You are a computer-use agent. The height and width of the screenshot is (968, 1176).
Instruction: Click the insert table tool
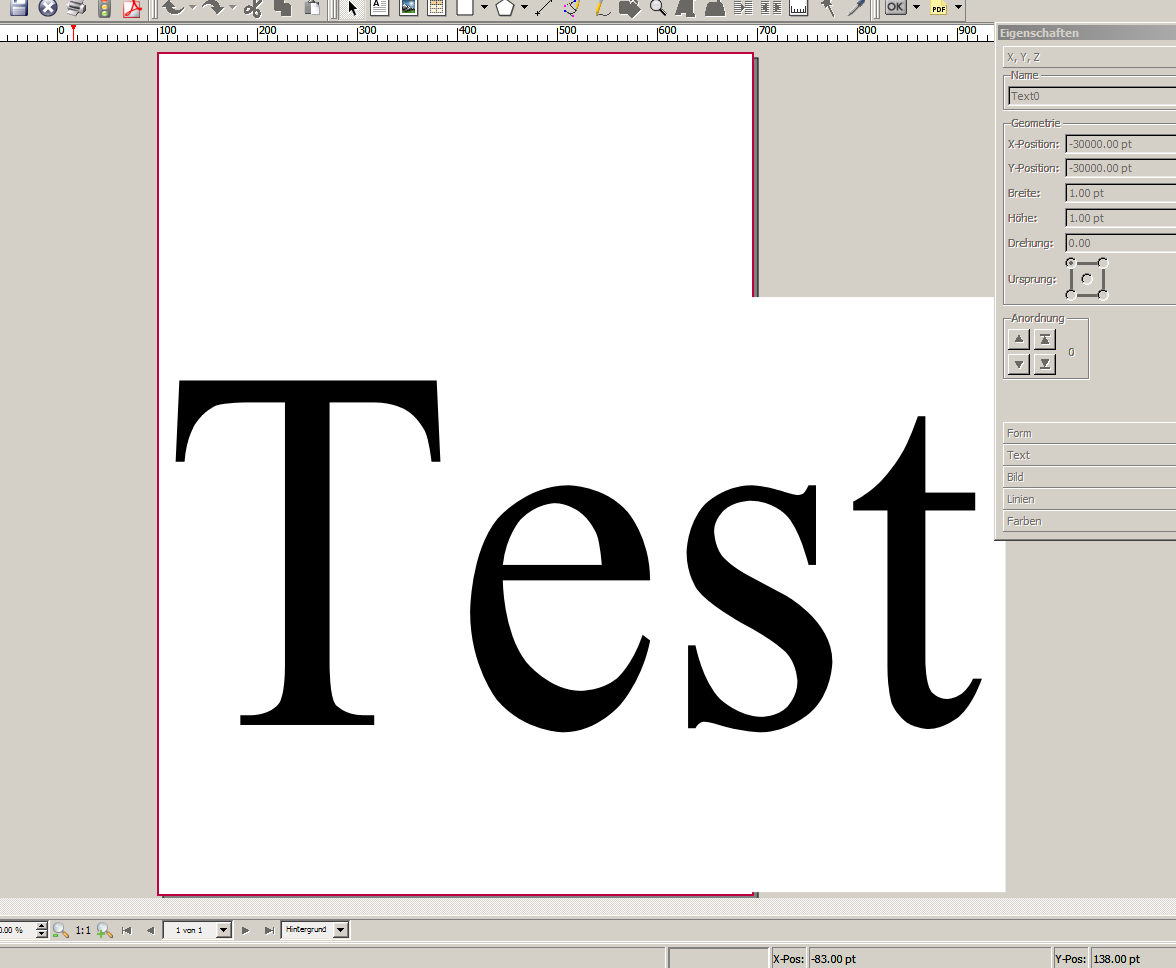click(436, 8)
